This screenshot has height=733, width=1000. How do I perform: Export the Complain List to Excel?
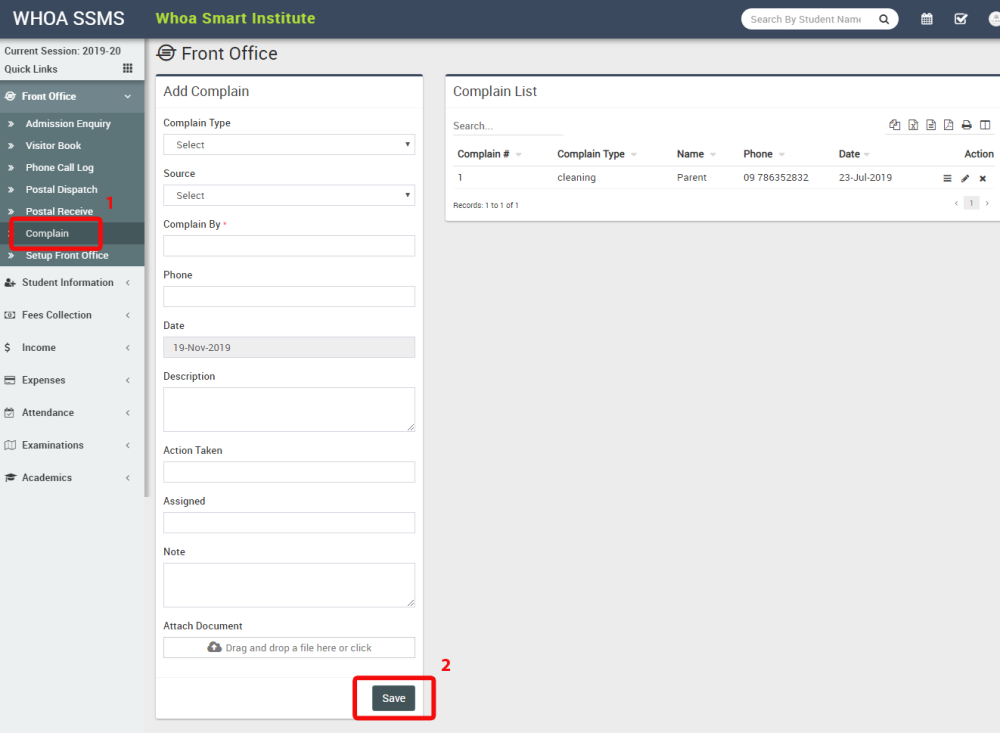pos(913,124)
